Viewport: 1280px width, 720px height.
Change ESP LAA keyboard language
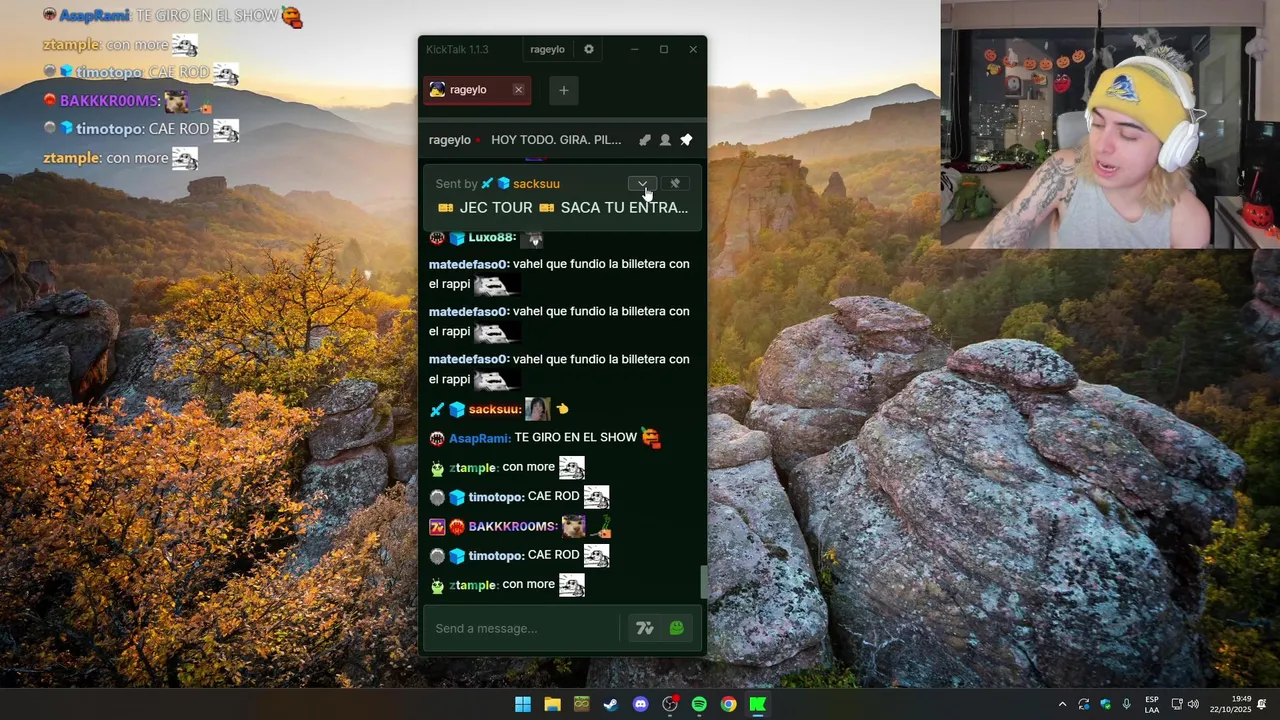click(1152, 704)
